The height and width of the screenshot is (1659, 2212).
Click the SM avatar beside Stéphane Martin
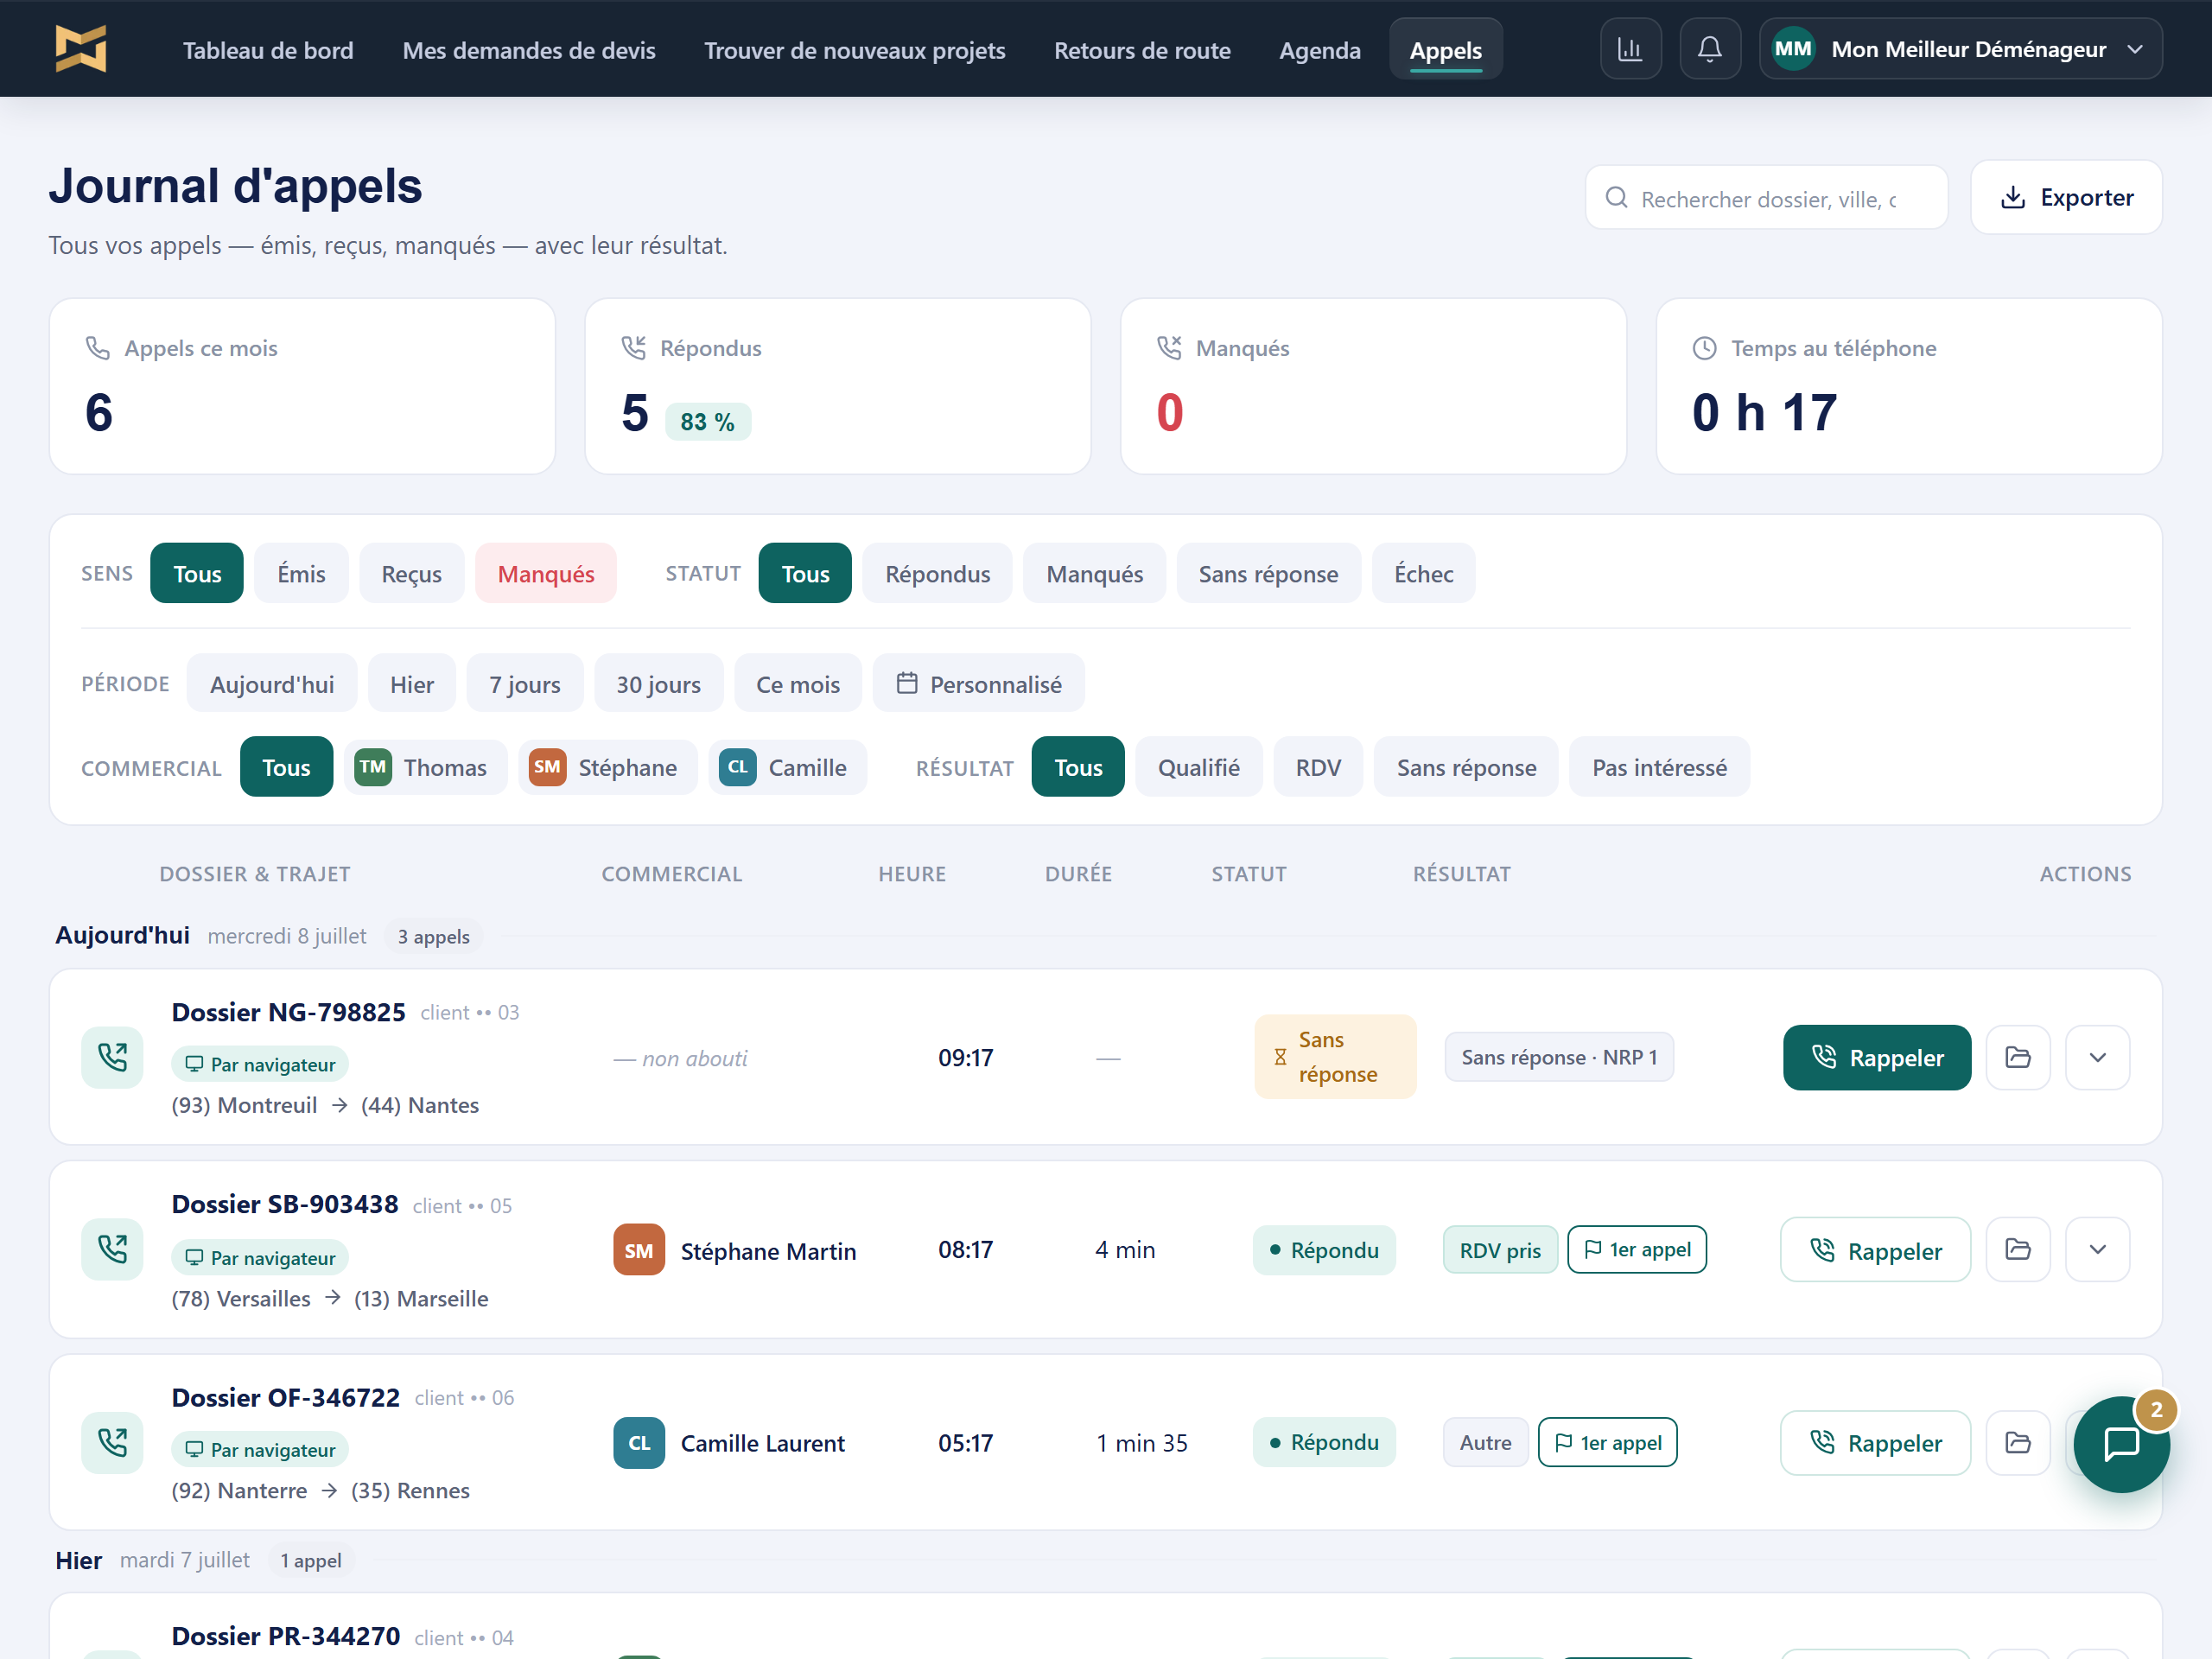[639, 1250]
